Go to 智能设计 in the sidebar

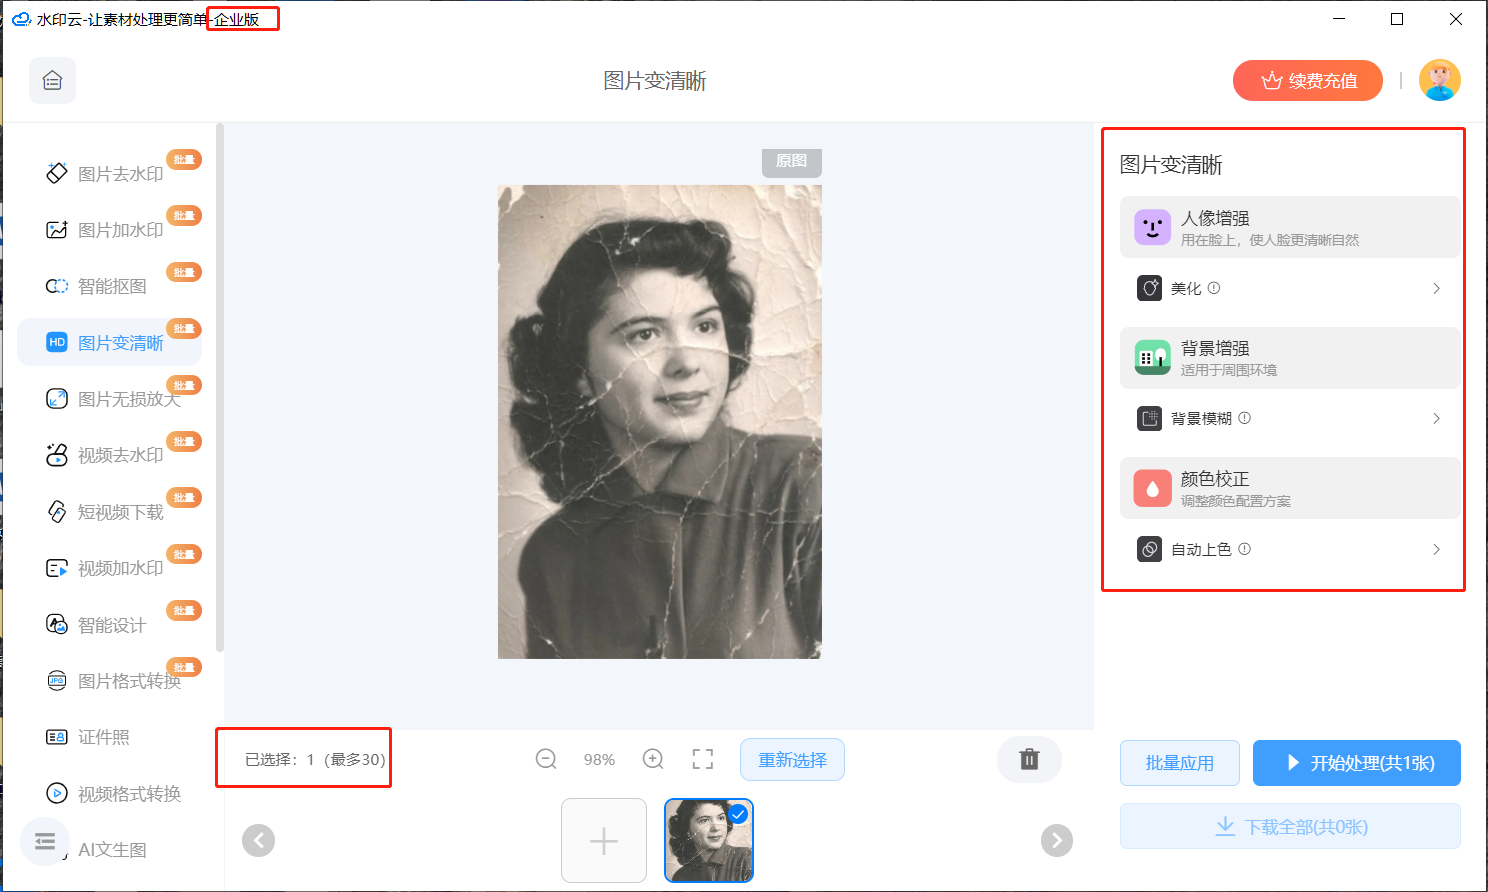110,625
